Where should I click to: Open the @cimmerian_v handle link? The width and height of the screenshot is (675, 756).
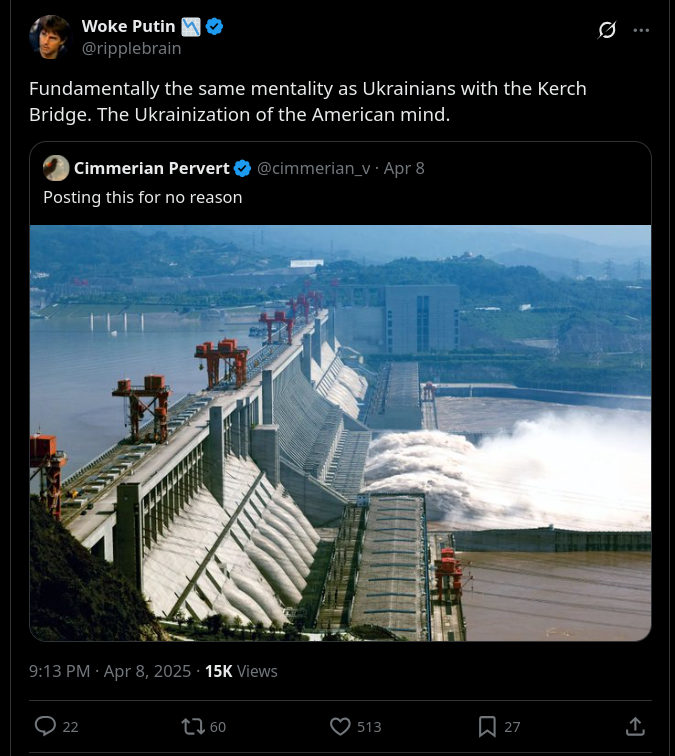tap(313, 168)
